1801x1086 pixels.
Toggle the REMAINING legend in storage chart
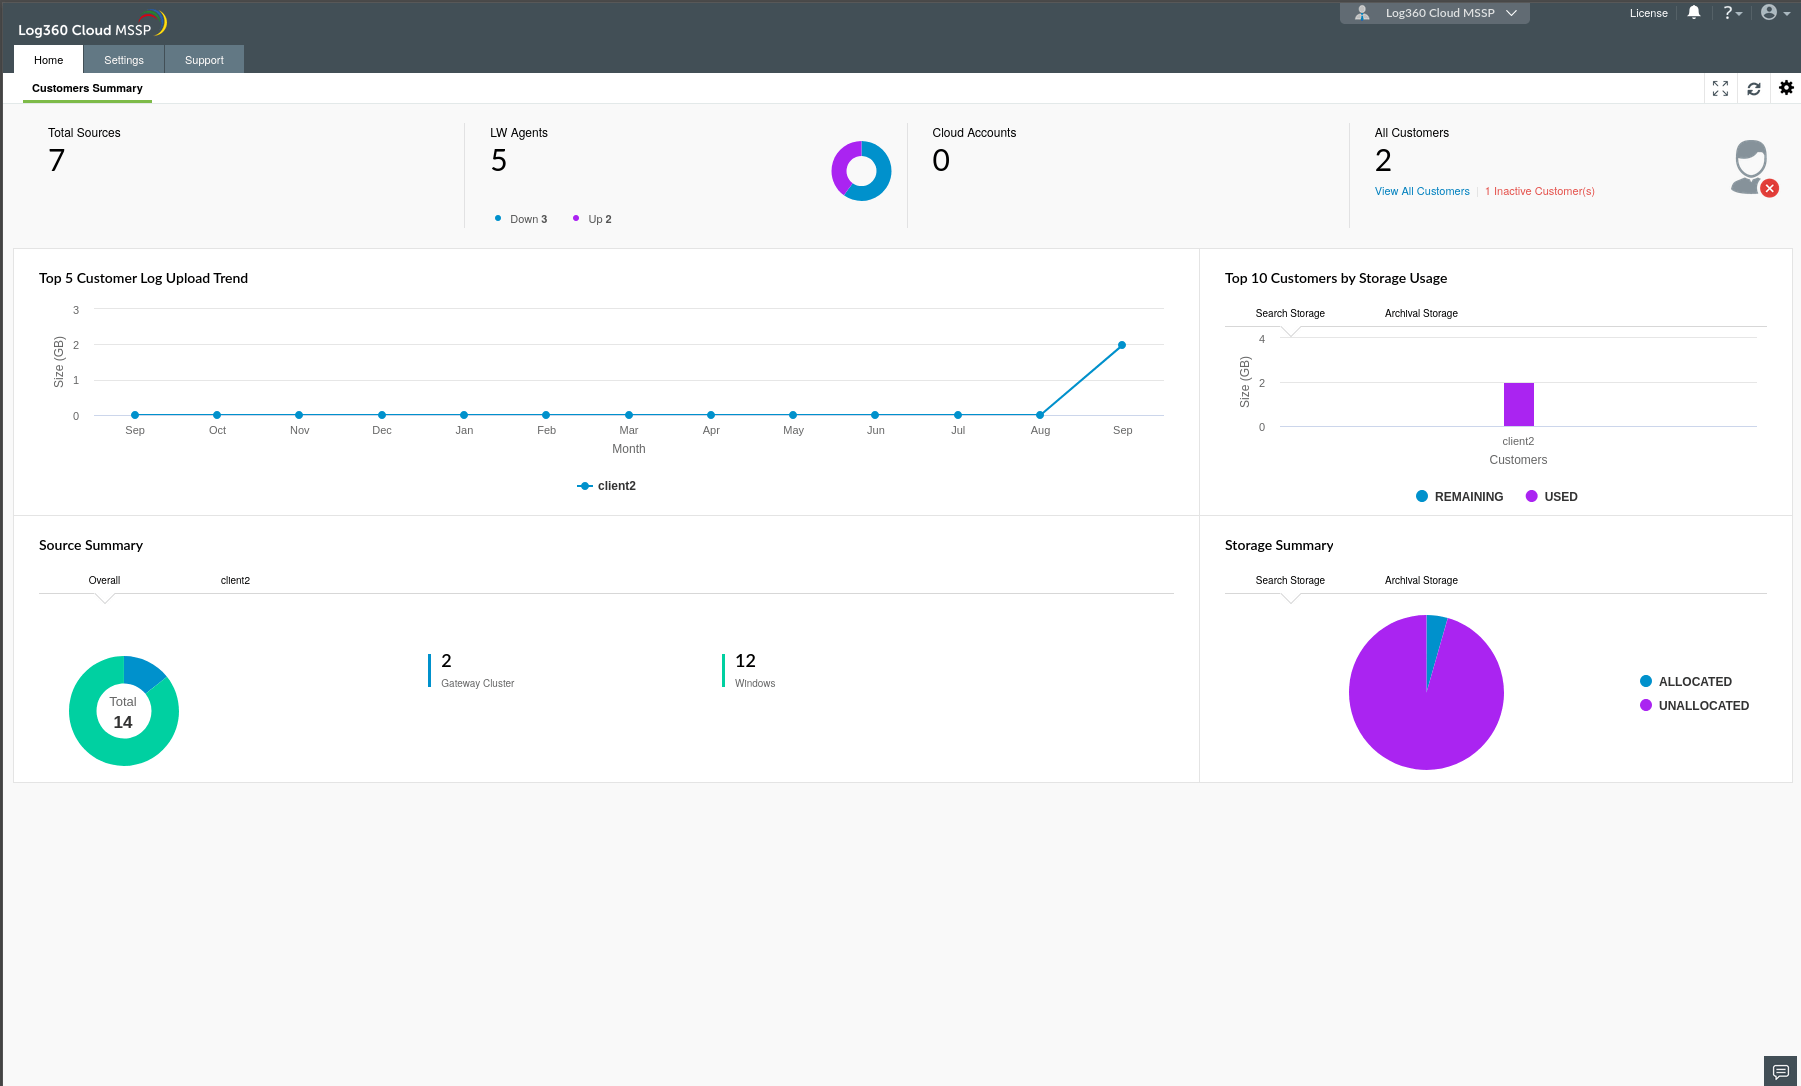[x=1459, y=496]
